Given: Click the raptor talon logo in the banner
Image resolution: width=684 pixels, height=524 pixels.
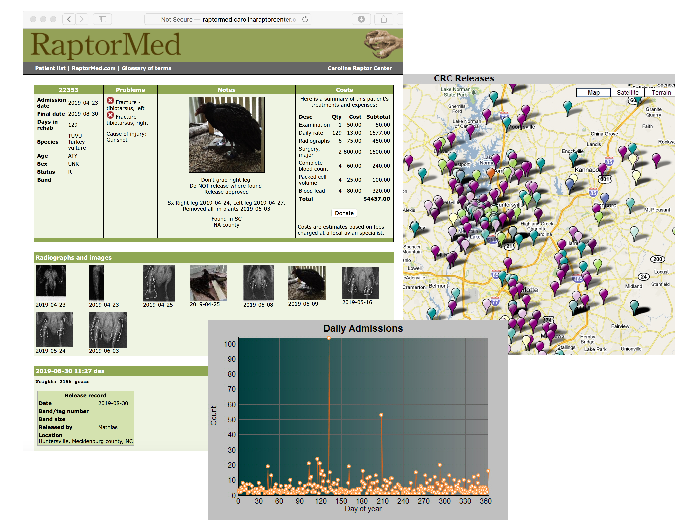Looking at the screenshot, I should pyautogui.click(x=383, y=44).
